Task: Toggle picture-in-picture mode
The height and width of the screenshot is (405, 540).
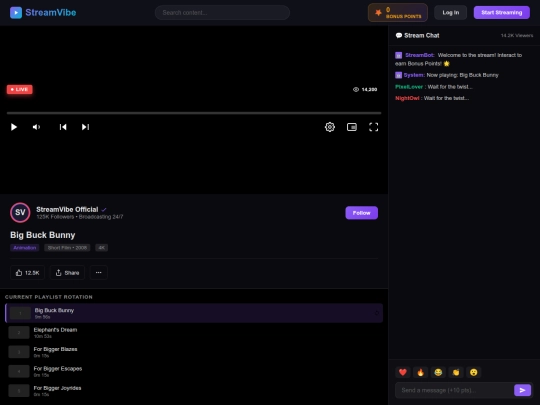Action: 352,127
